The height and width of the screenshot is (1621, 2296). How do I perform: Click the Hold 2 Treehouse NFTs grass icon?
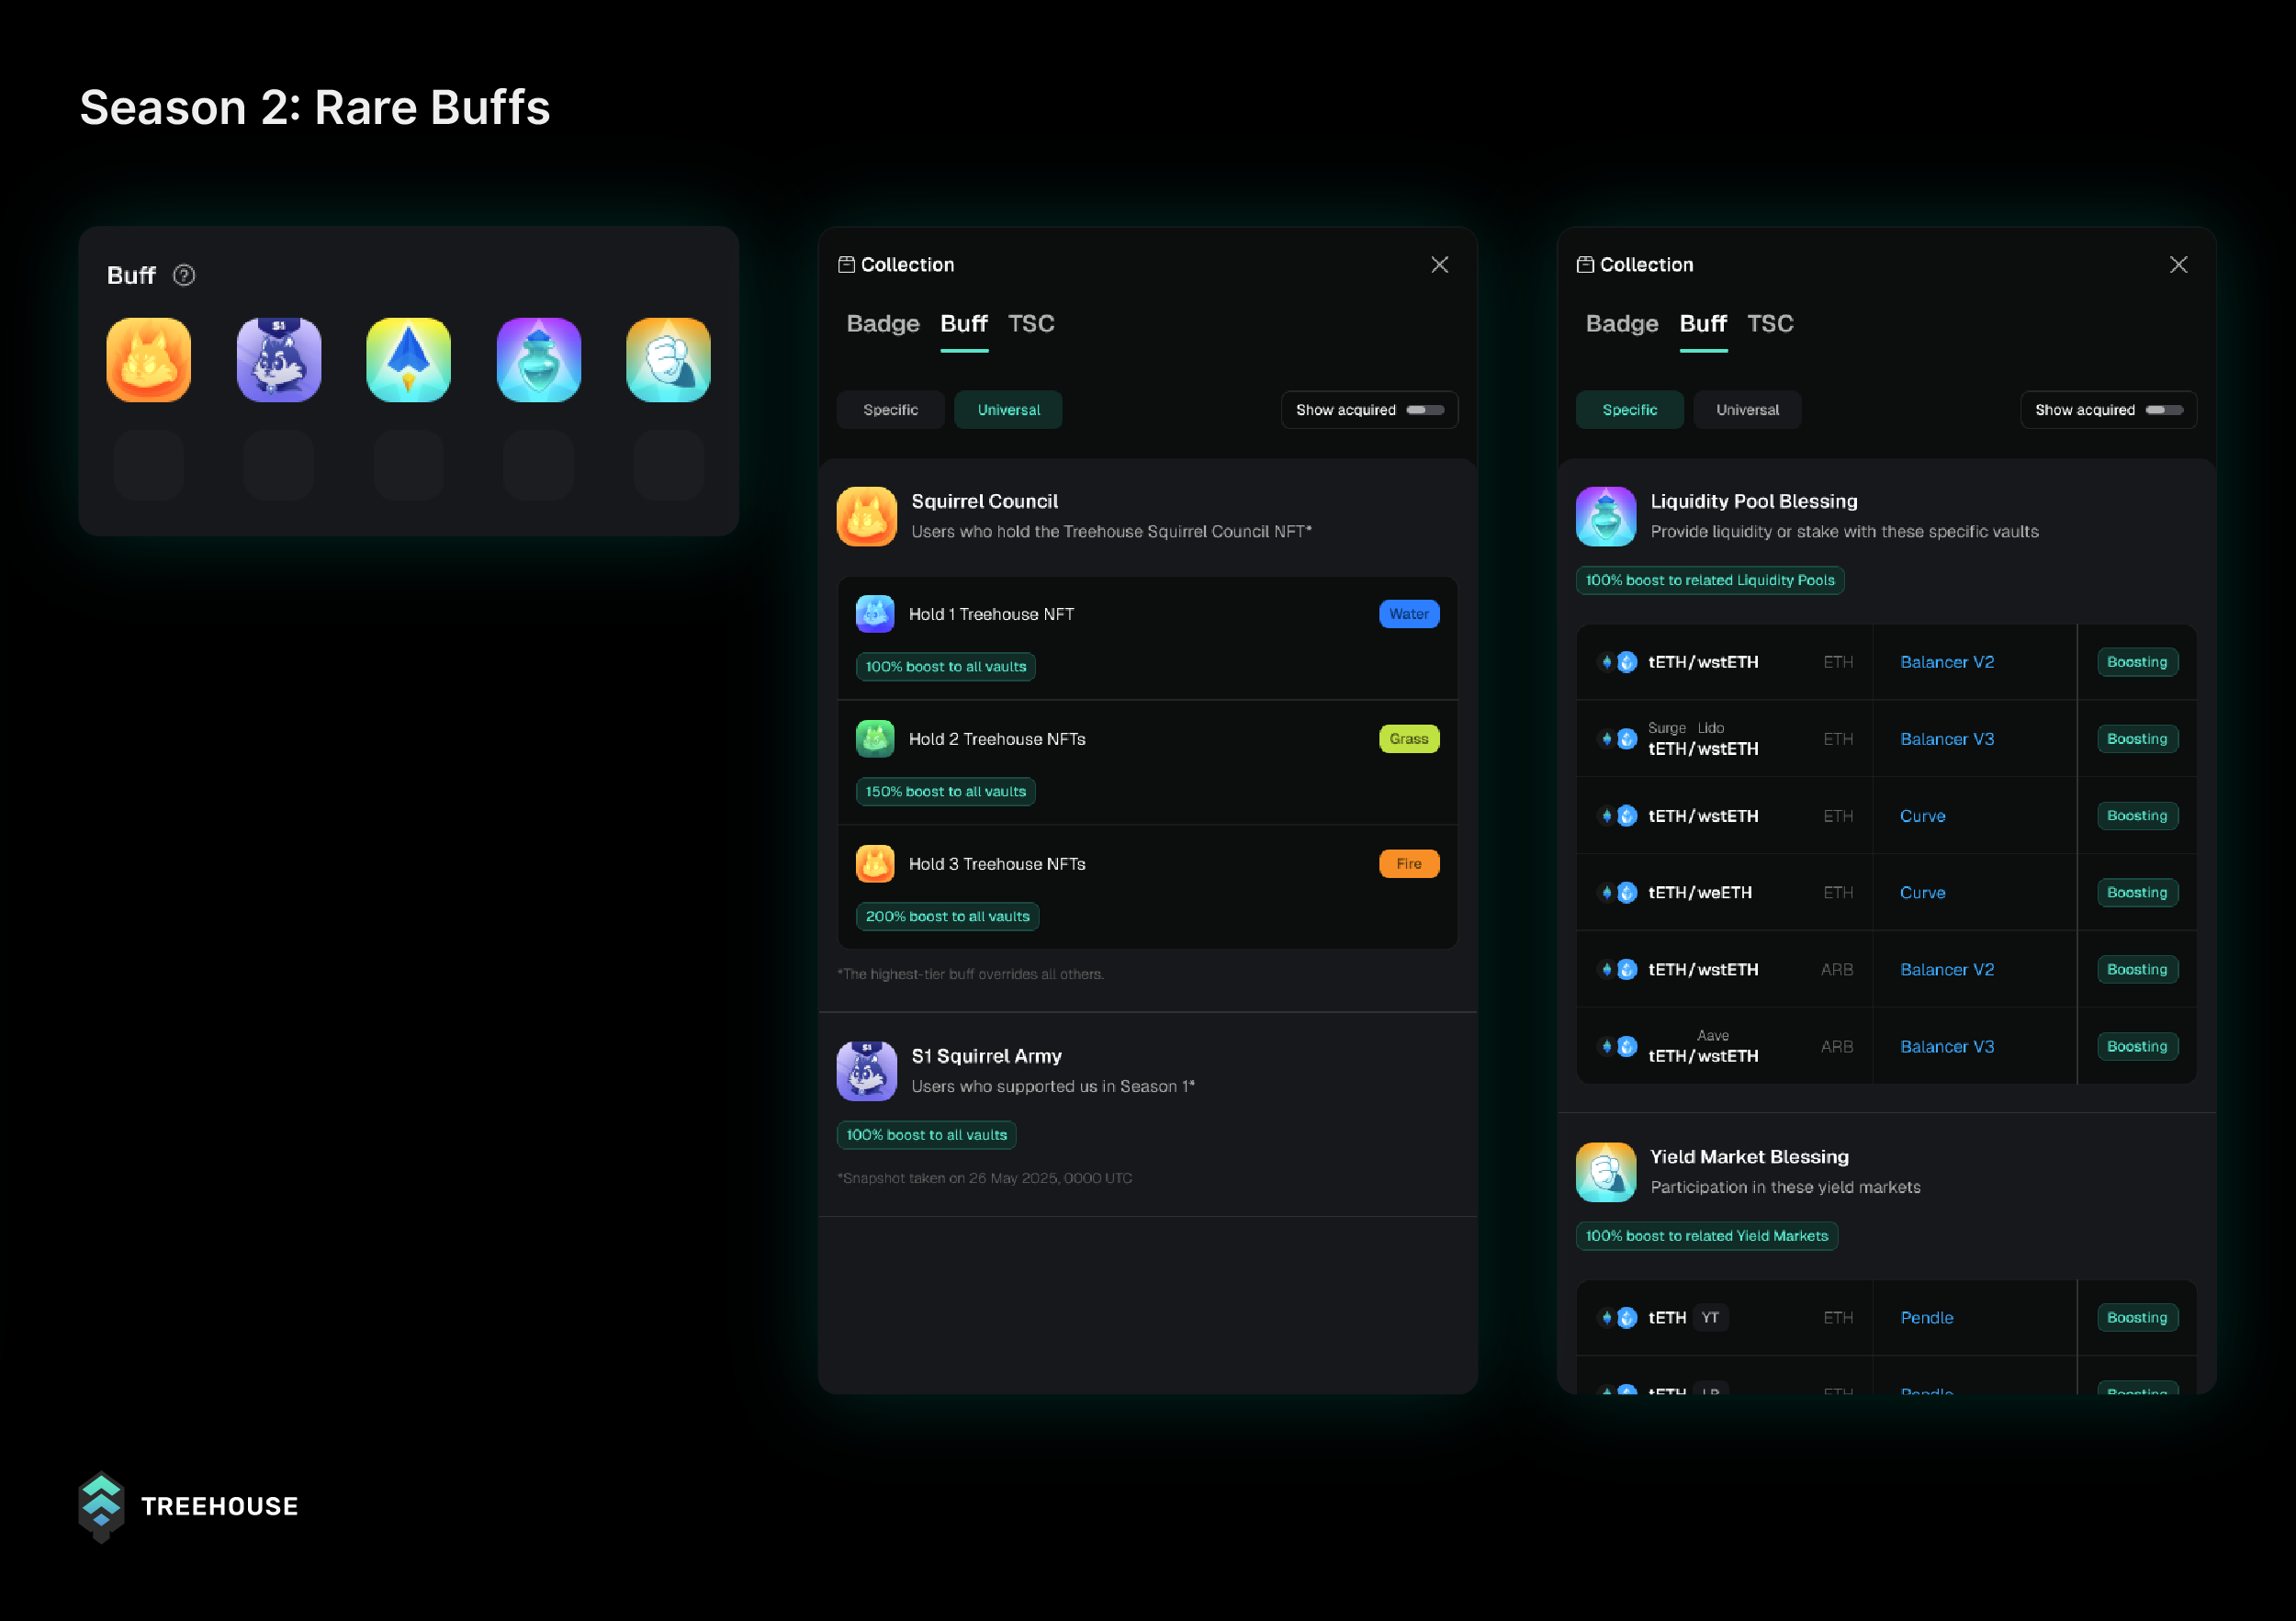[875, 739]
